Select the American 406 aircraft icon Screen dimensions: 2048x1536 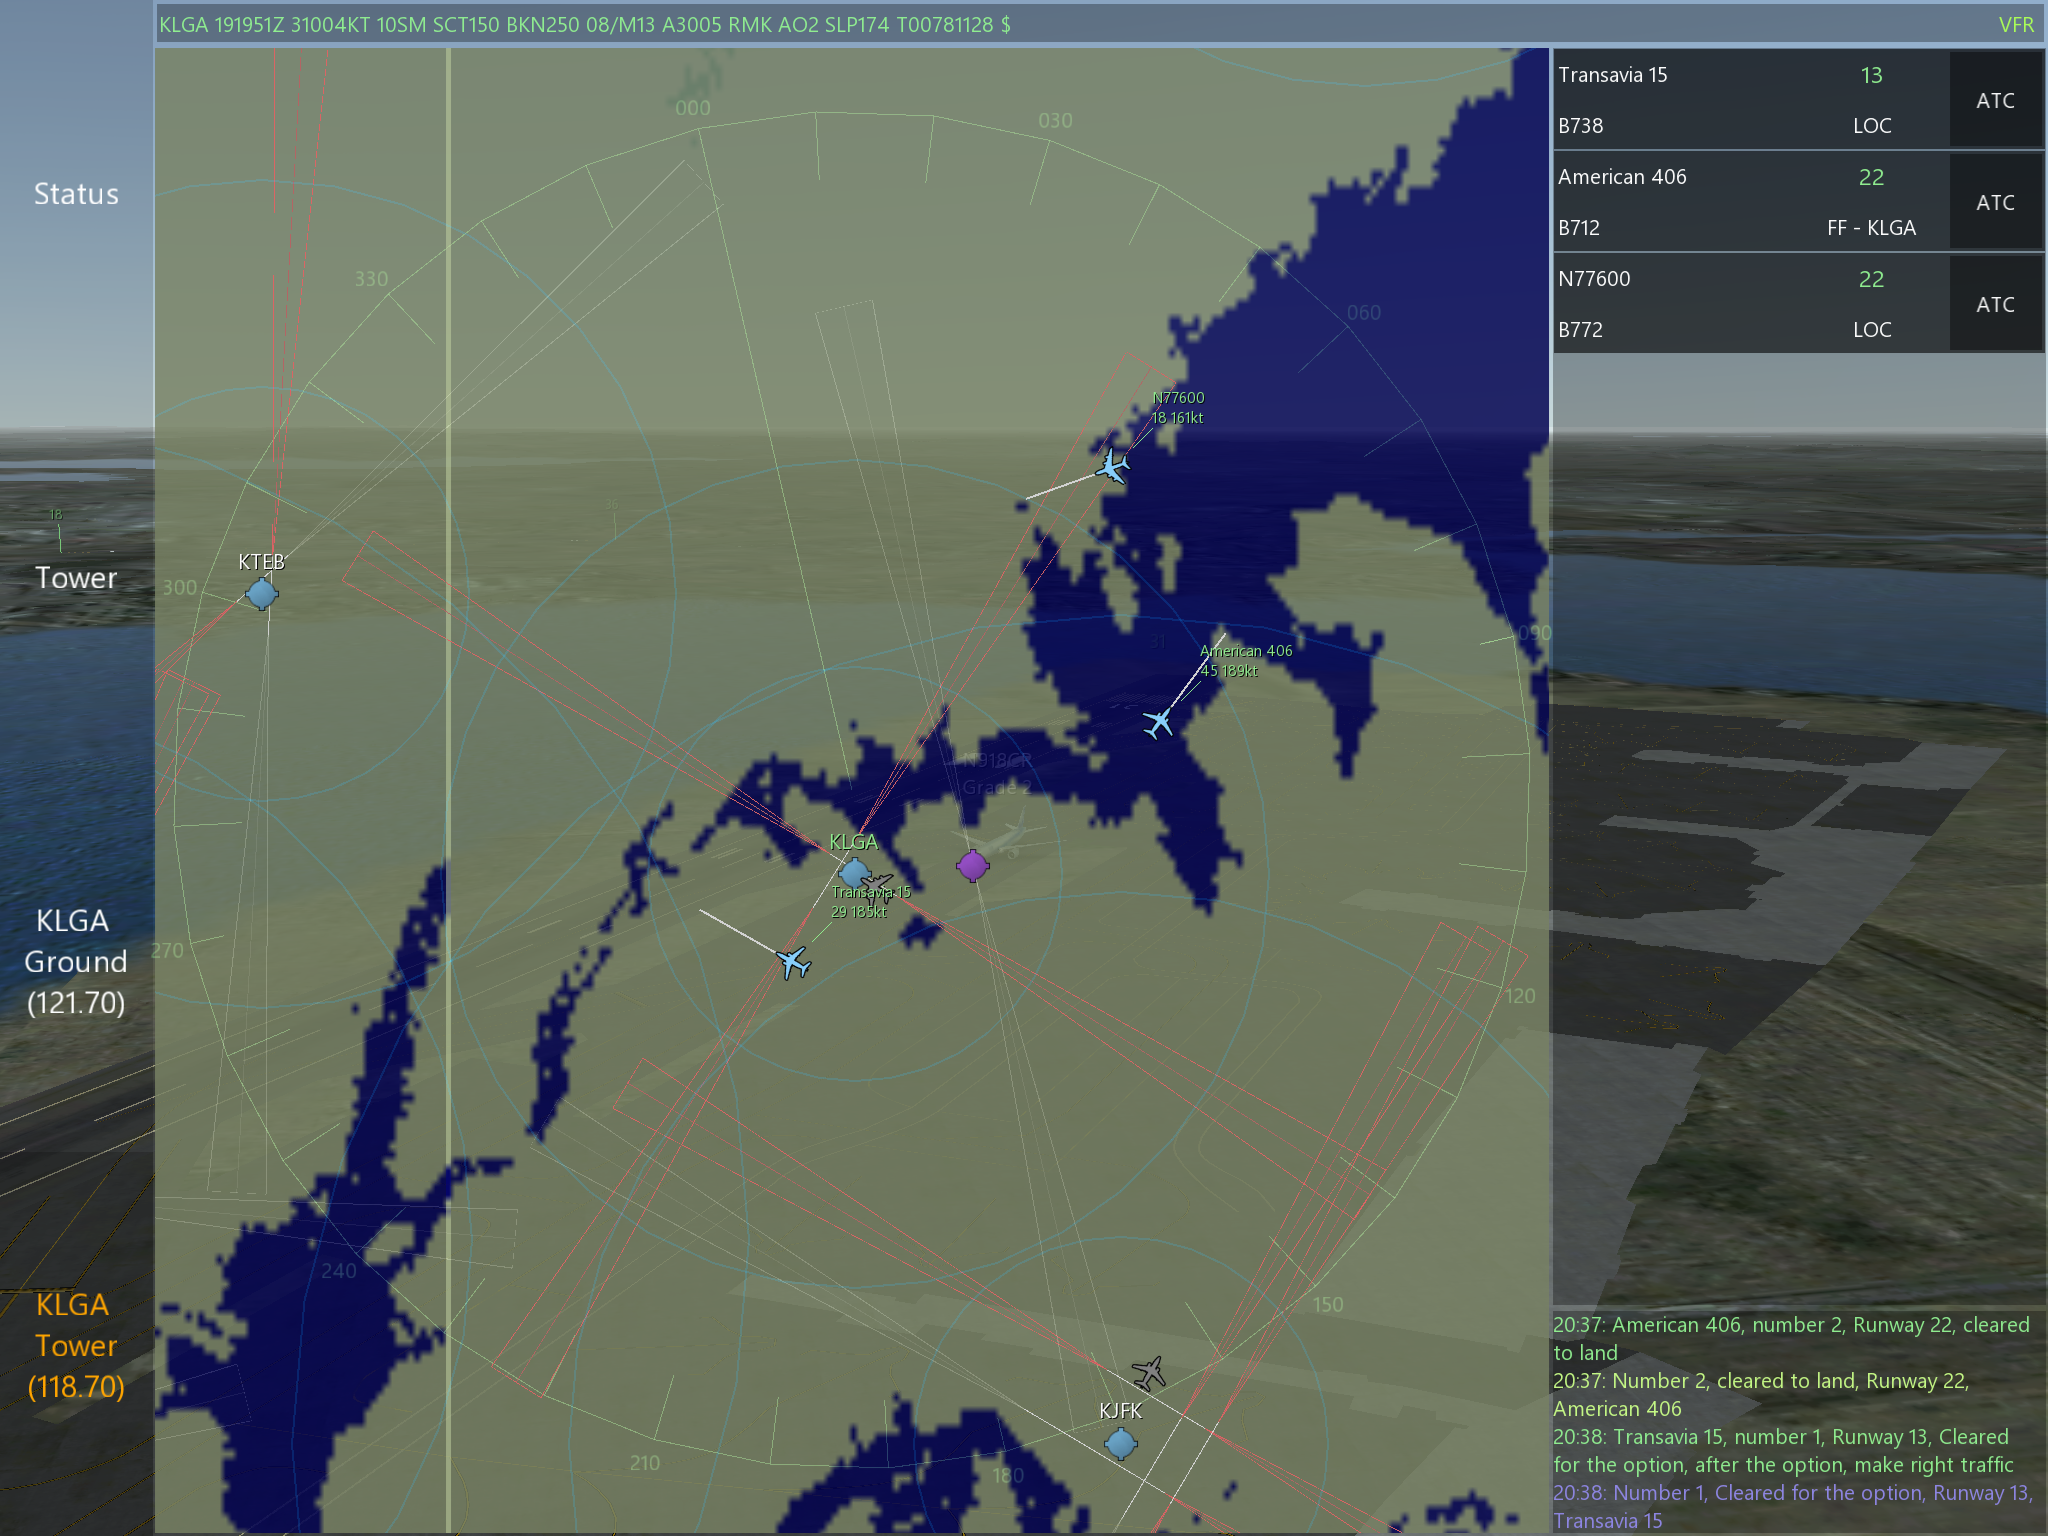(1158, 721)
